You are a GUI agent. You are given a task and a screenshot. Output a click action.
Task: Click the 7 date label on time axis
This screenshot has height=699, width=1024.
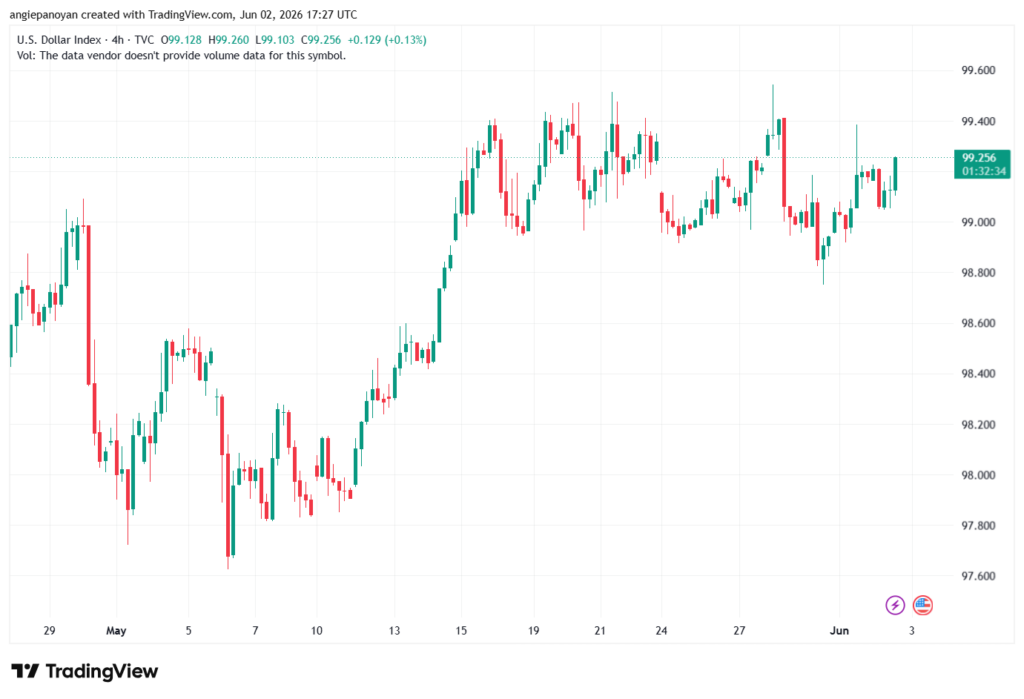click(255, 630)
